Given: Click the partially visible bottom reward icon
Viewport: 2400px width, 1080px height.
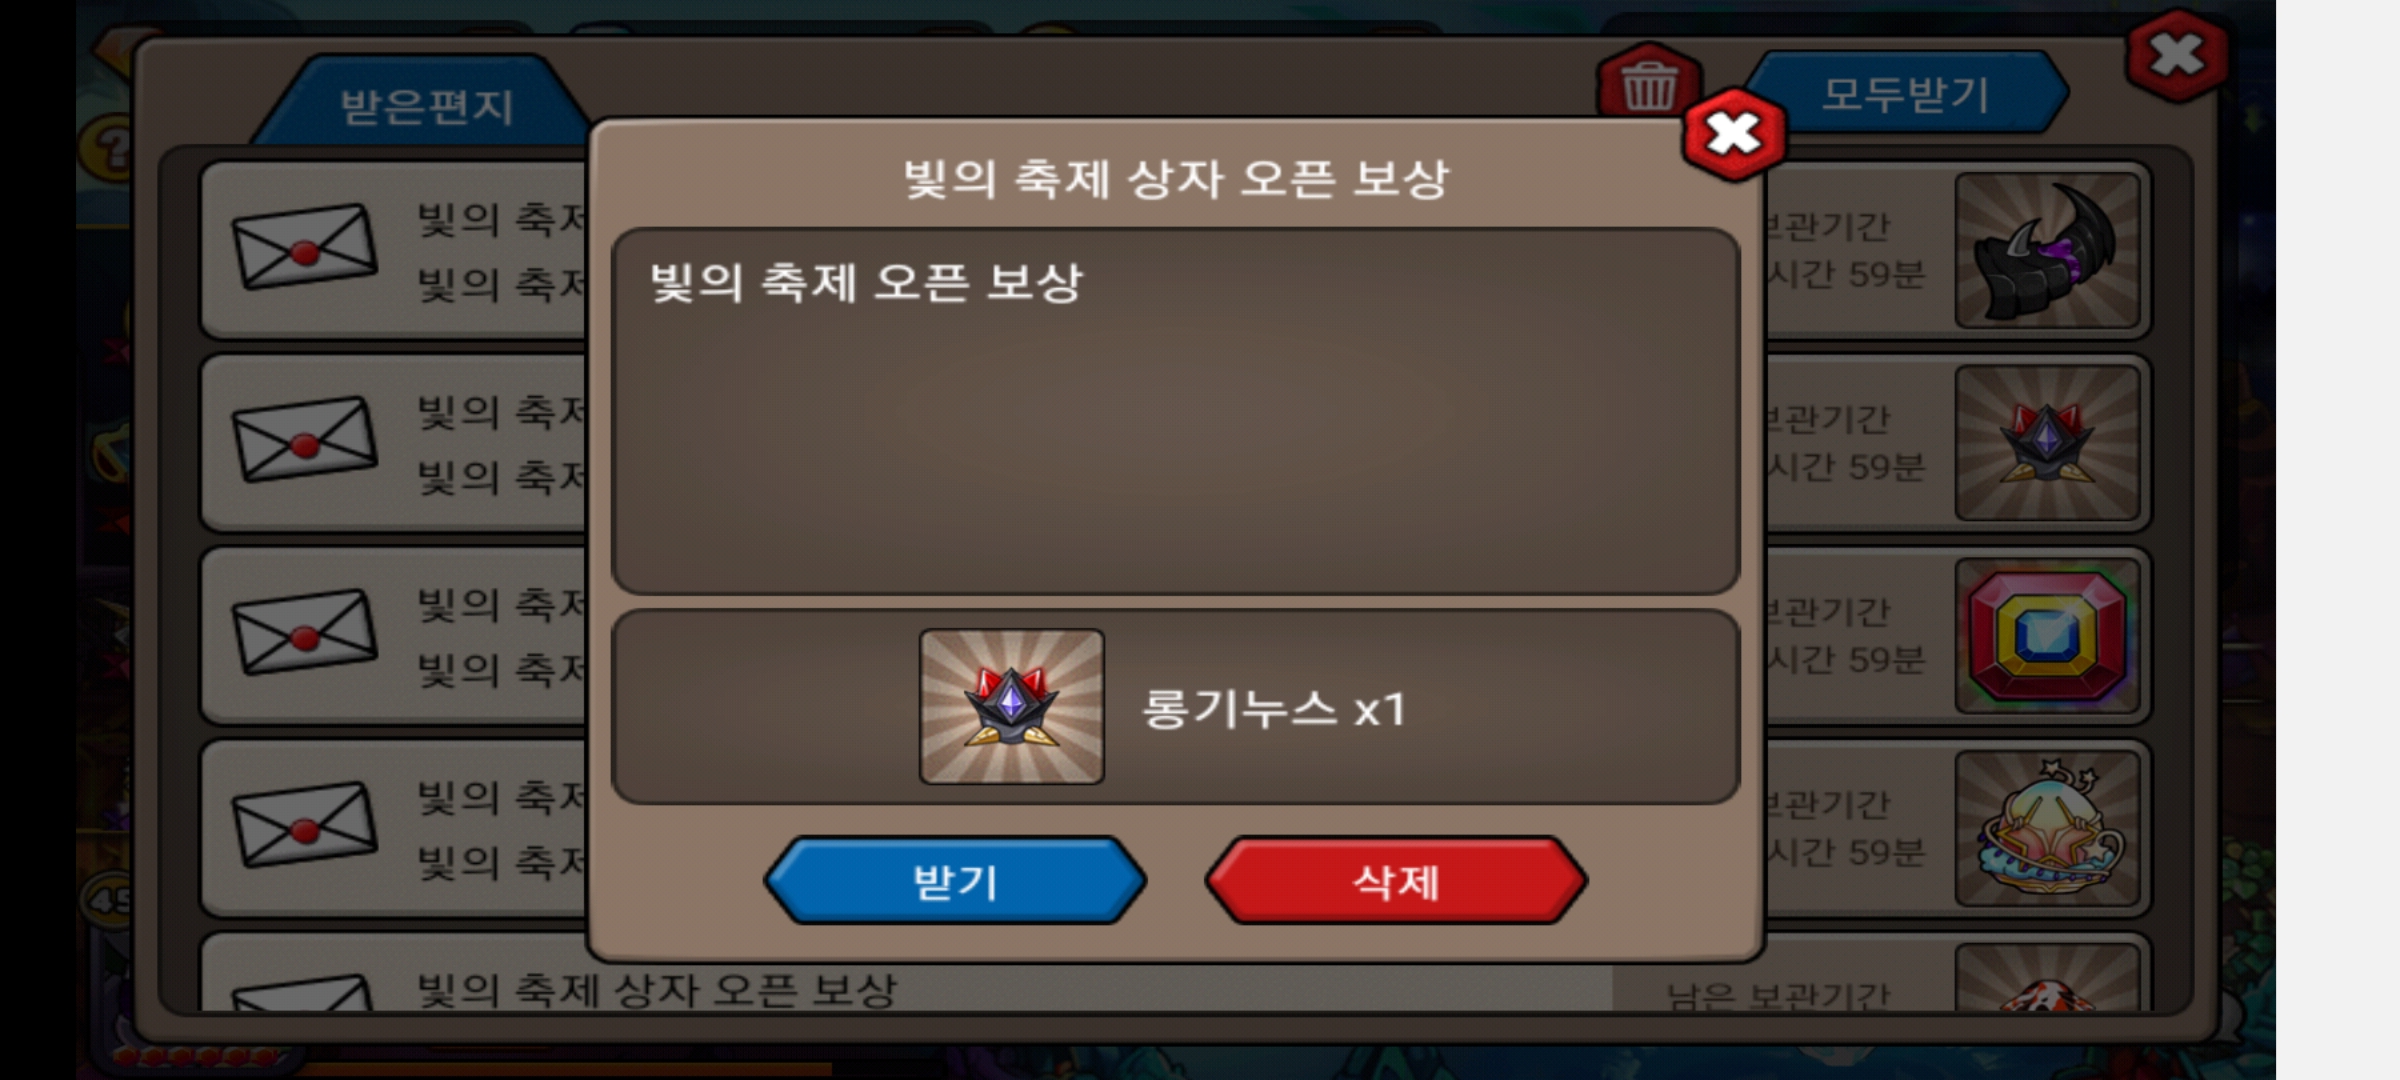Looking at the screenshot, I should [2047, 978].
